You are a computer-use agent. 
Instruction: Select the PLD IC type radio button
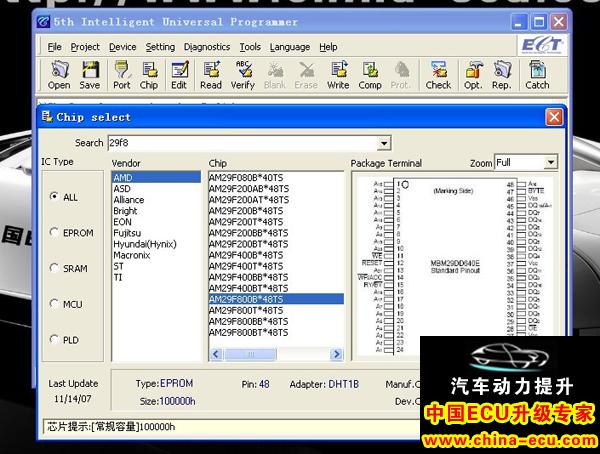pyautogui.click(x=54, y=340)
